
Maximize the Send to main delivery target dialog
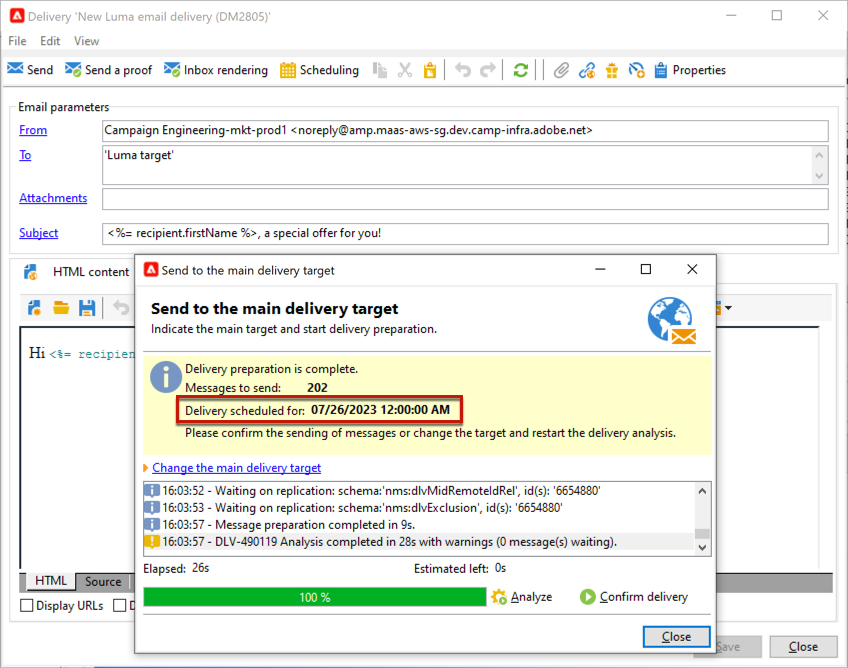point(646,269)
